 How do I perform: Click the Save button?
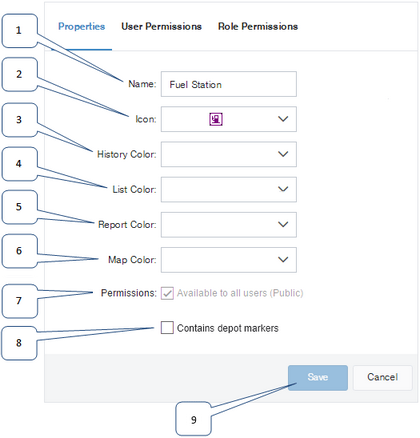pyautogui.click(x=318, y=378)
